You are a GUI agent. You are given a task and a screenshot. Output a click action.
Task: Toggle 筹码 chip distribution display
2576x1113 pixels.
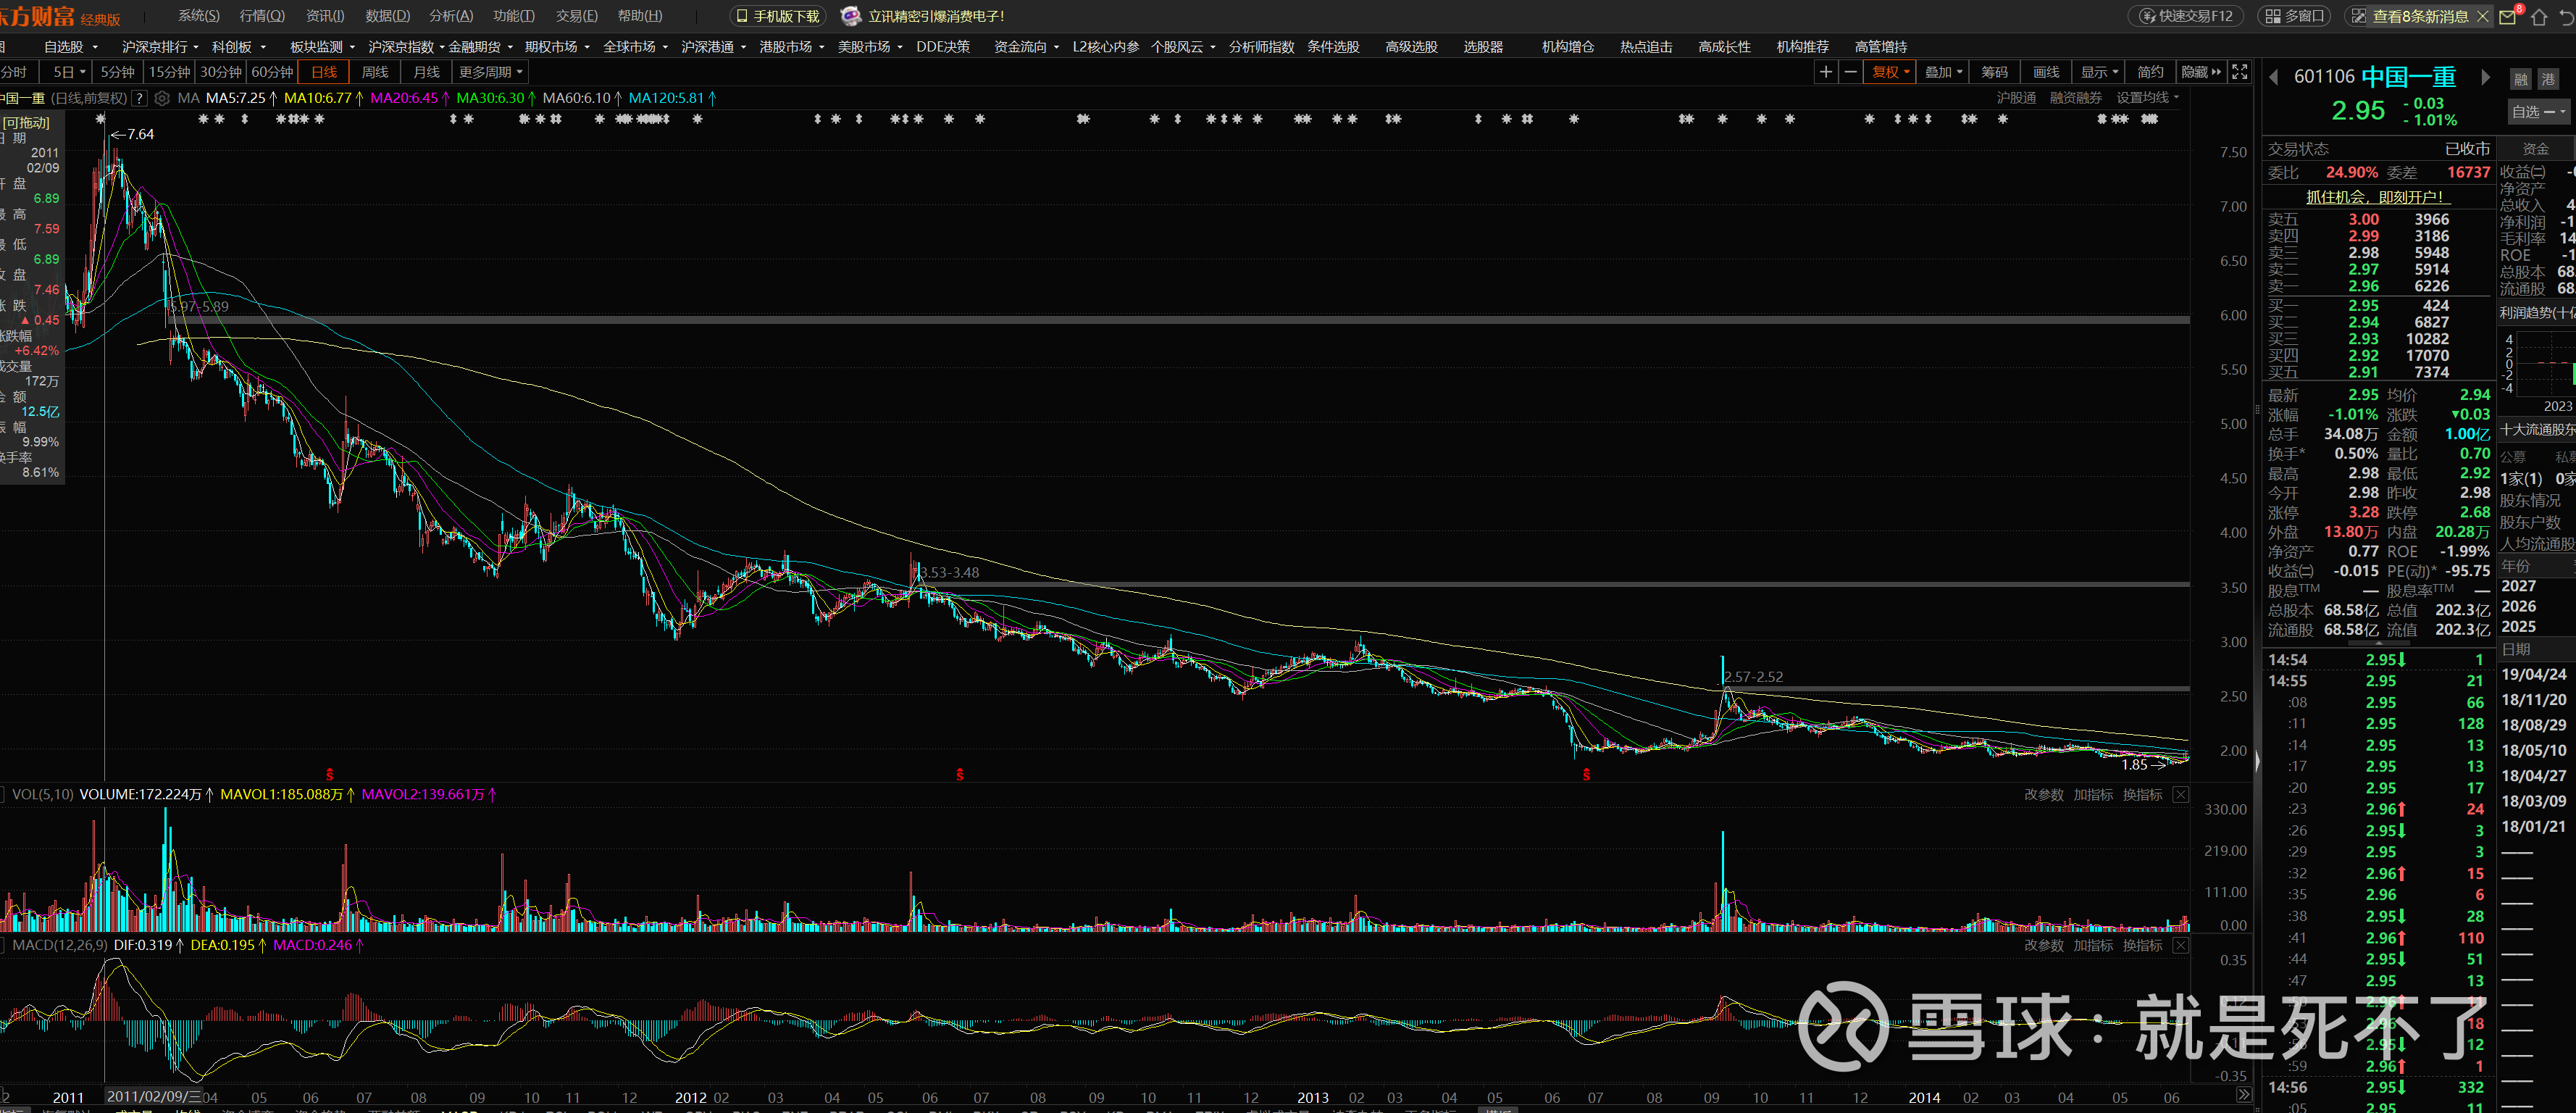1994,72
